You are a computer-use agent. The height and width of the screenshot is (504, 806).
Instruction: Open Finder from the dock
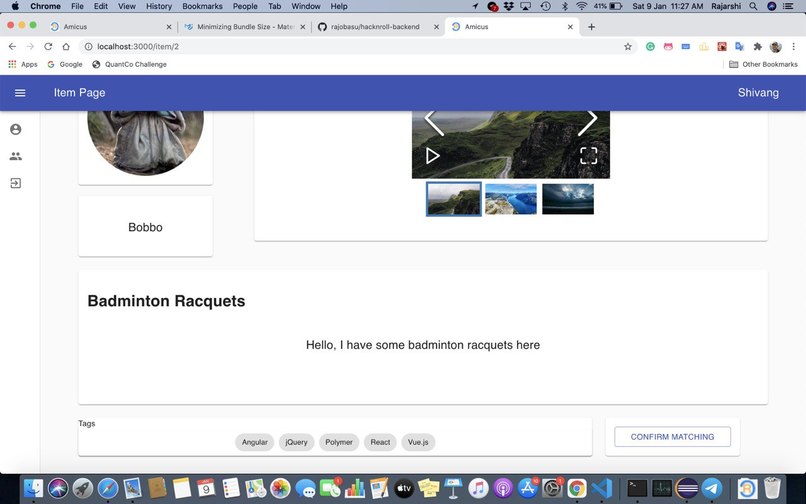(34, 488)
